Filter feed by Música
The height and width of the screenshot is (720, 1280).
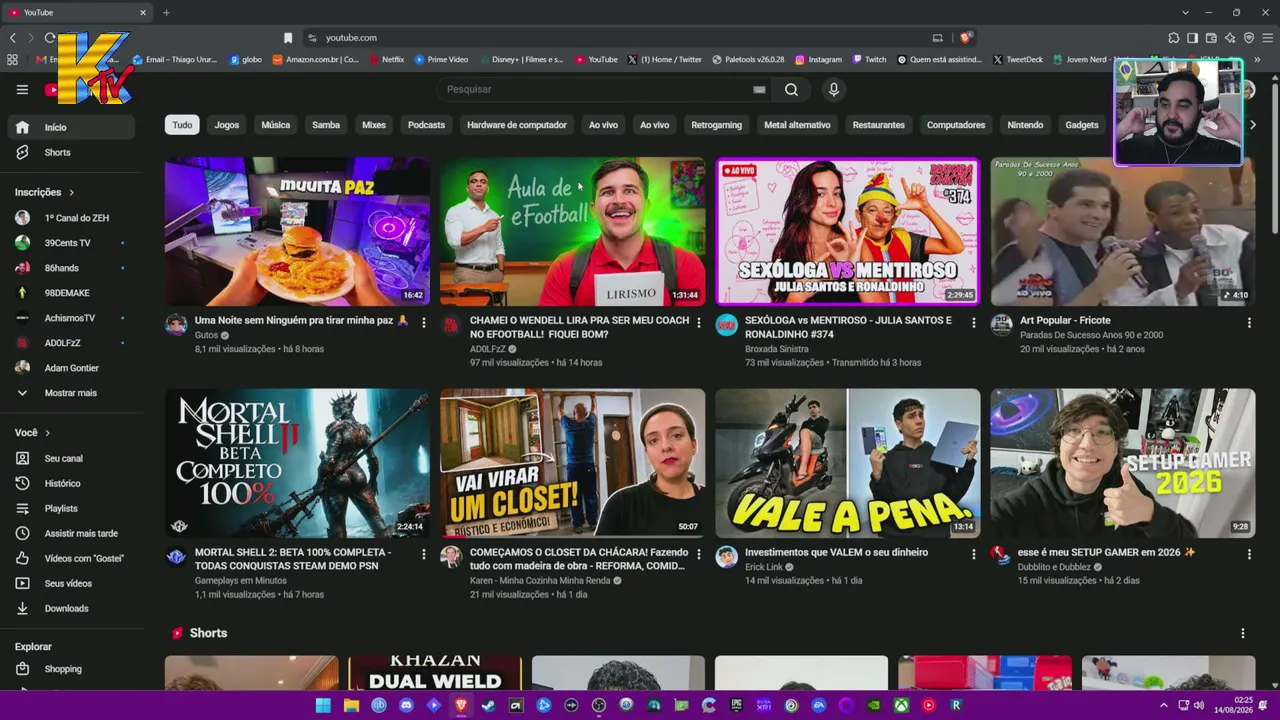tap(275, 125)
